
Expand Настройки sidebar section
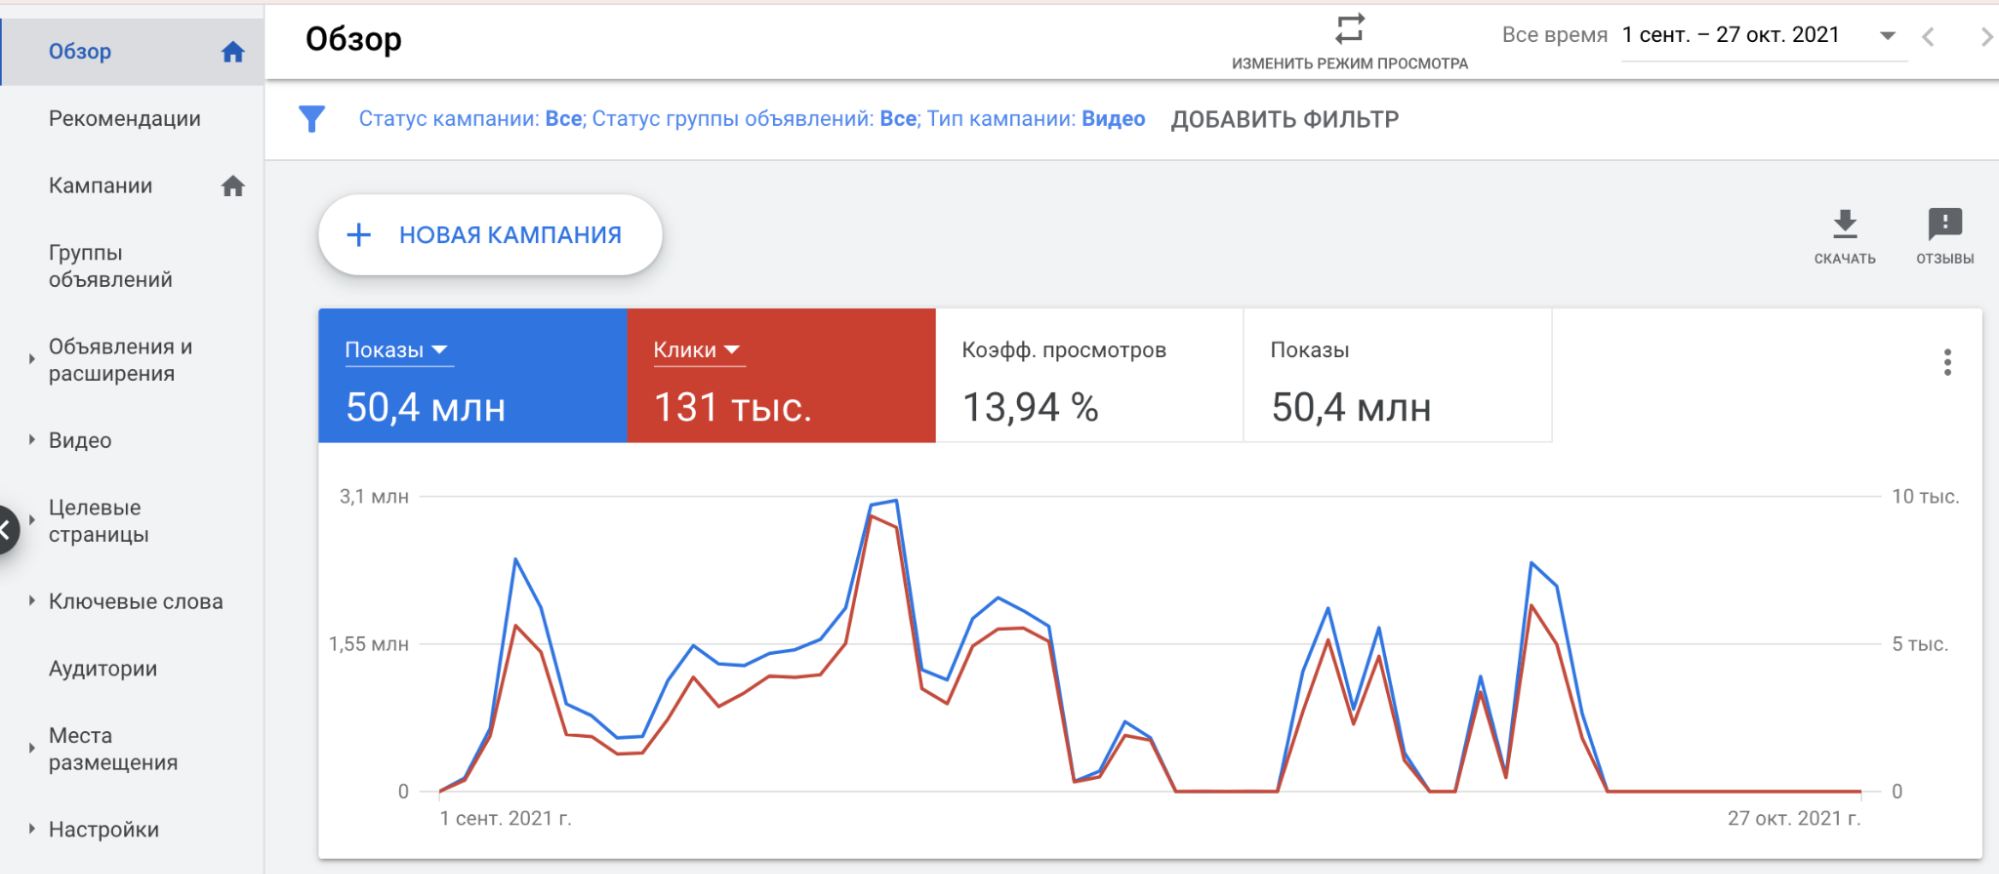[32, 828]
